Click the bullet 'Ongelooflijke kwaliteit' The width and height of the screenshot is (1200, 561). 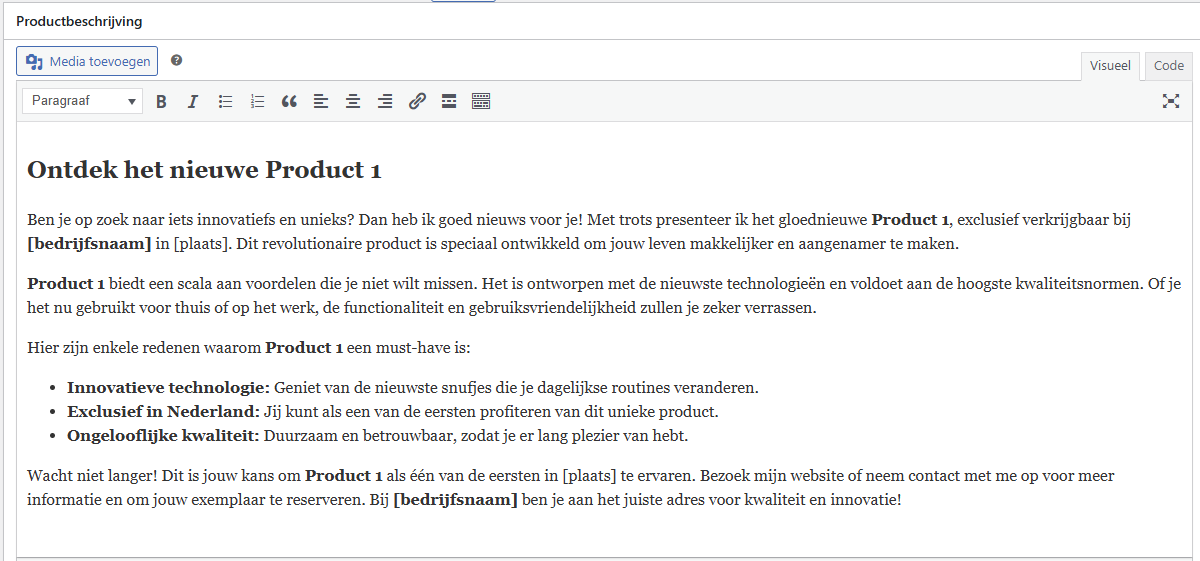pos(378,437)
